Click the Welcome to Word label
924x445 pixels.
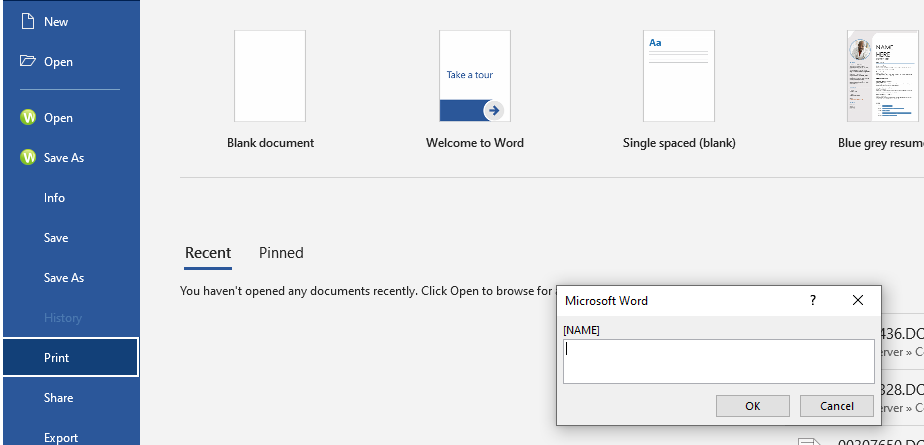point(475,143)
